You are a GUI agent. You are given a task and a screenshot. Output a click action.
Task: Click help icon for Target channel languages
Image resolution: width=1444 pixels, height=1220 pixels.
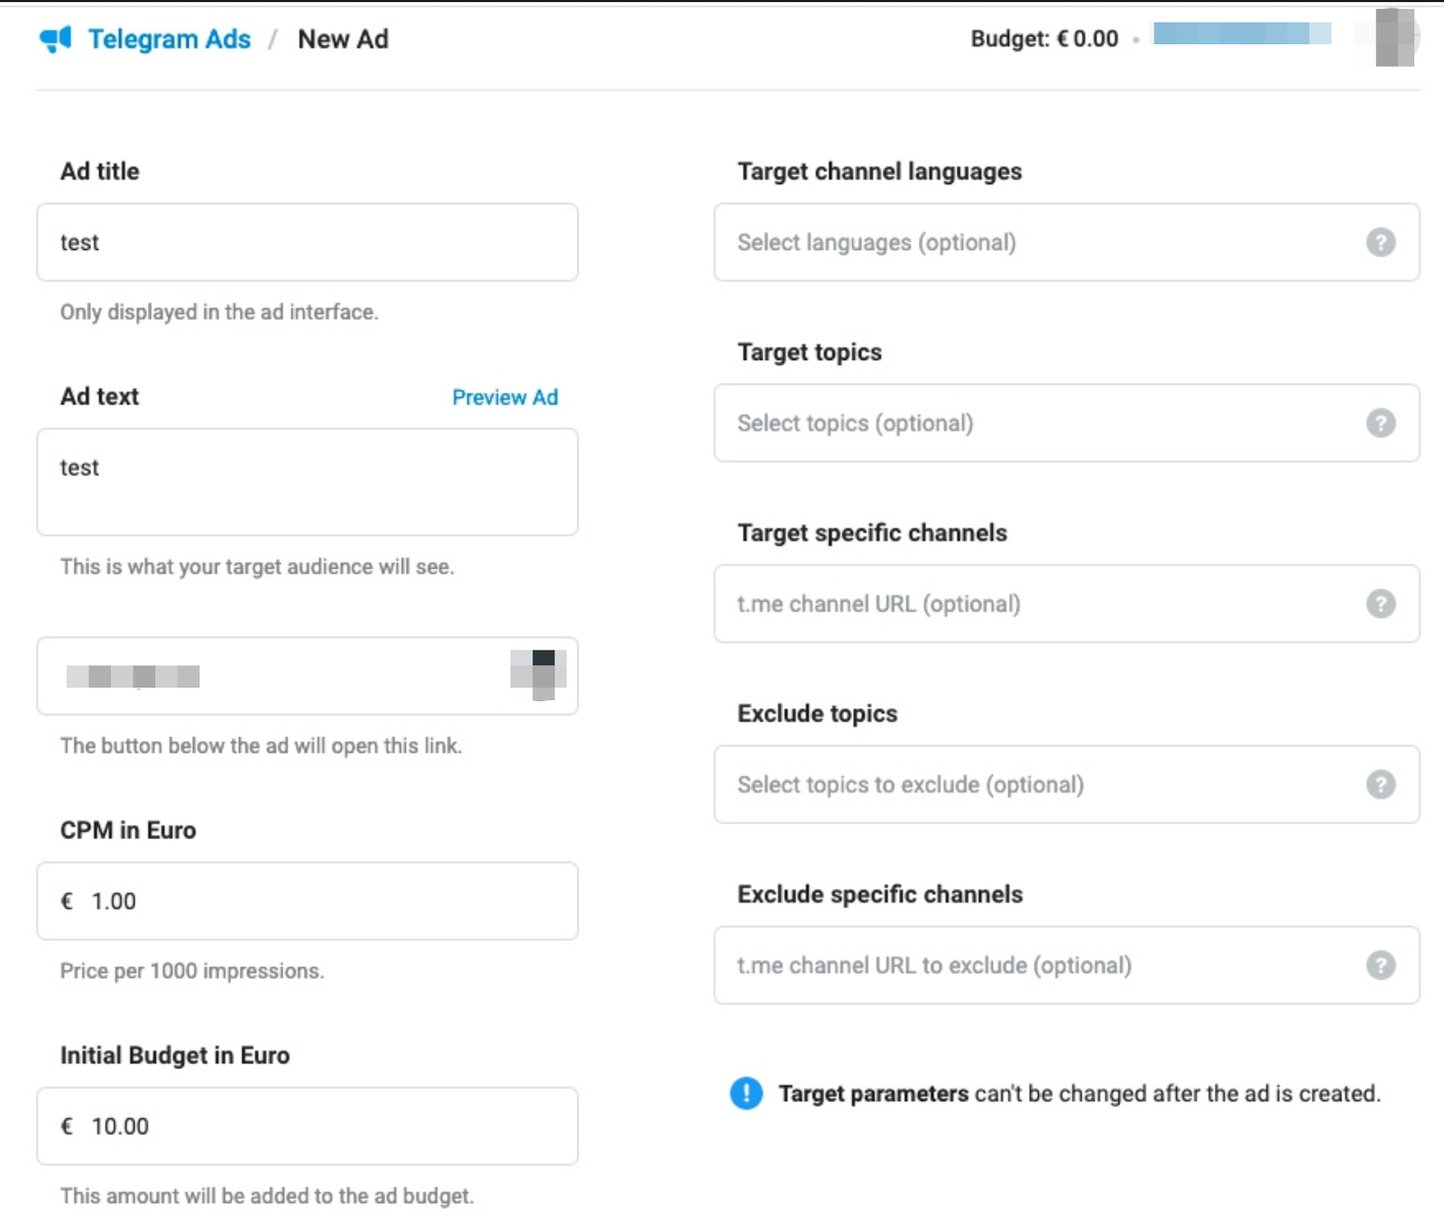coord(1380,242)
